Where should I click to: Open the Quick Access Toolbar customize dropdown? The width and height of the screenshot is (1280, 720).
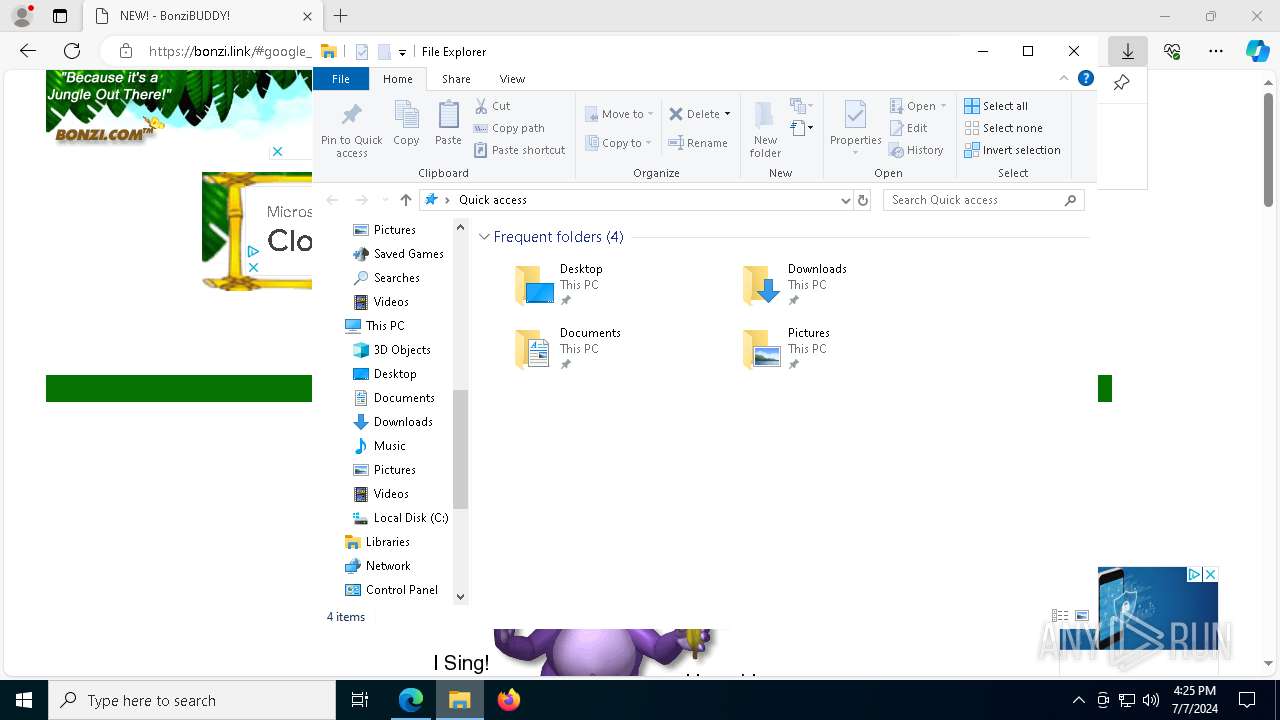tap(402, 52)
